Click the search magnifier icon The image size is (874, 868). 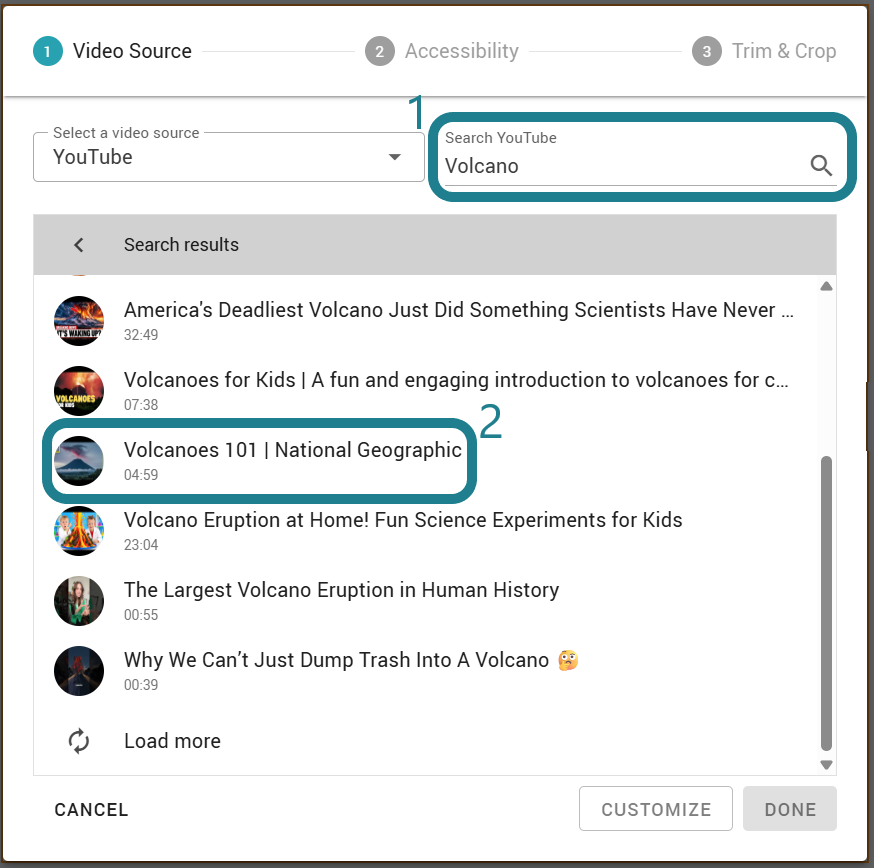(820, 166)
